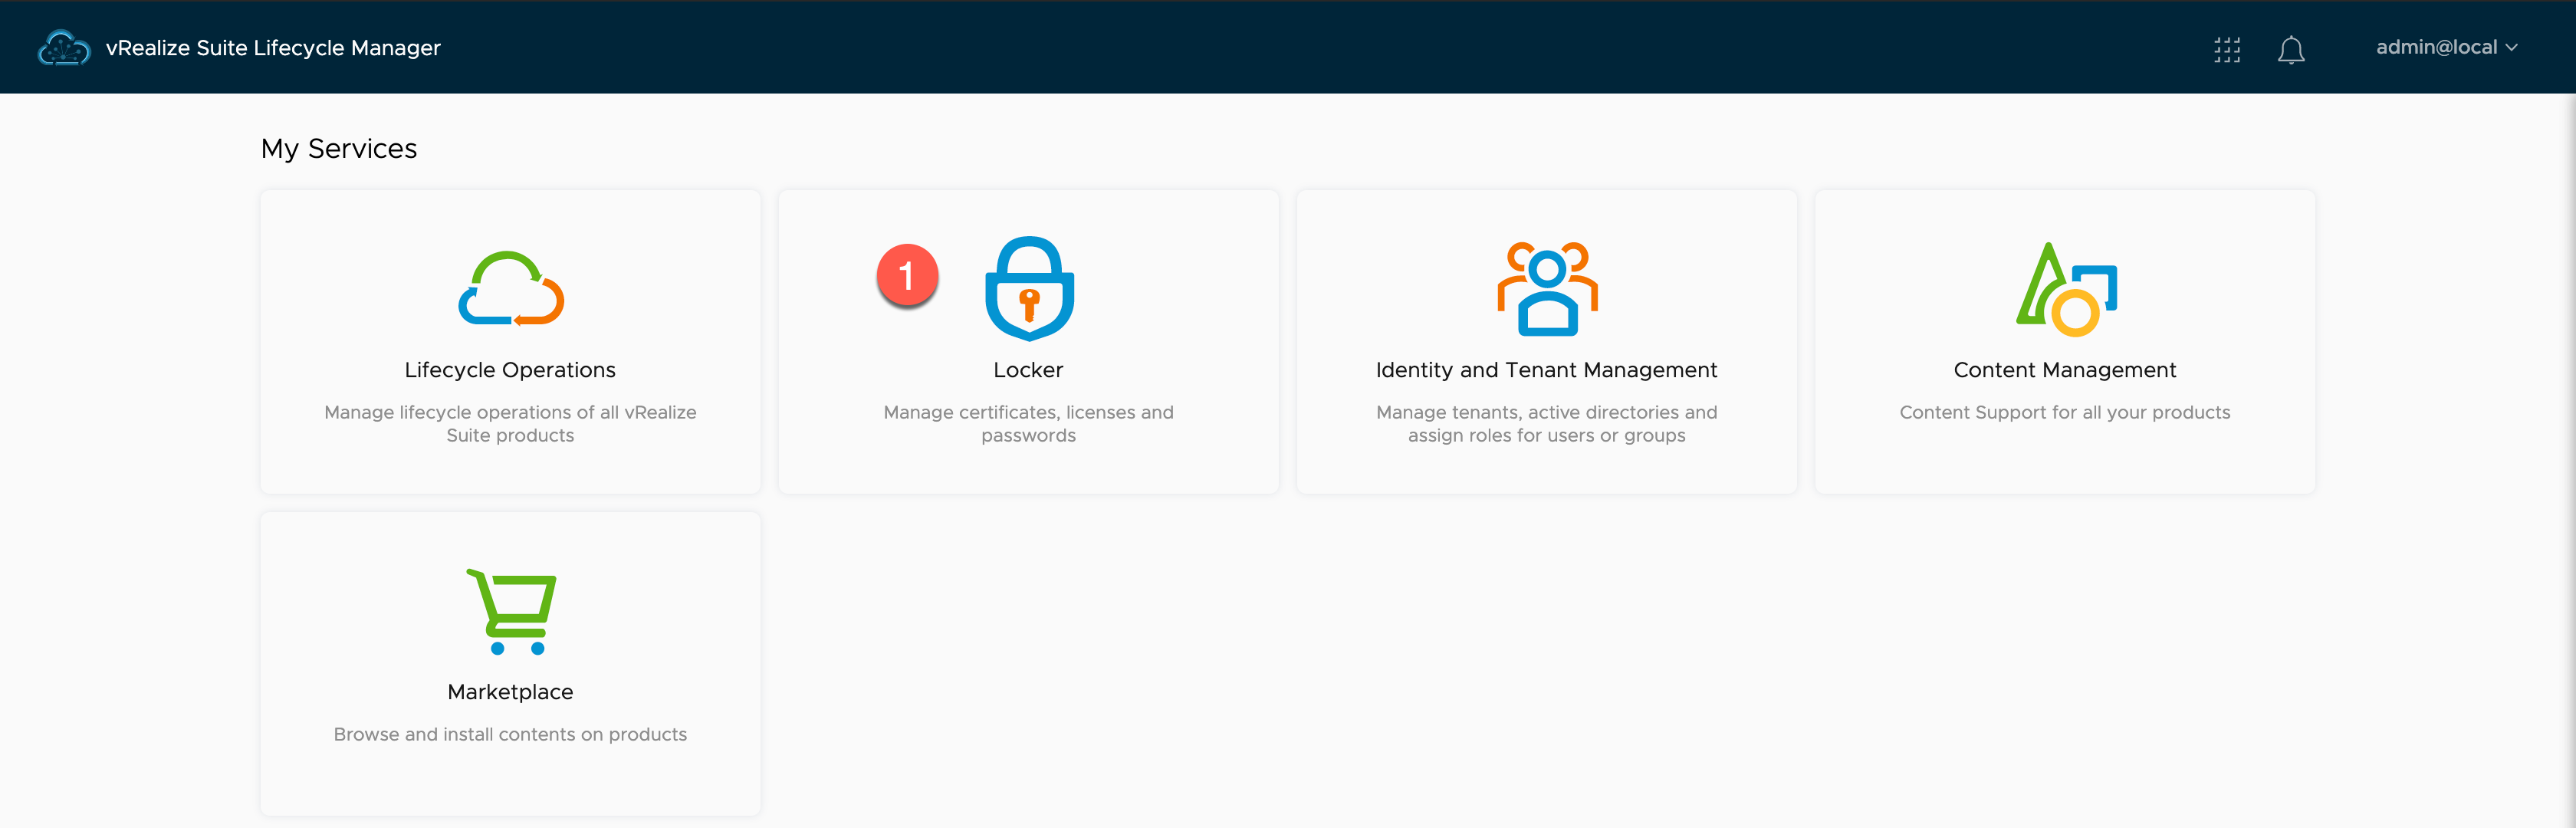Open the Lifecycle Operations title link

click(510, 370)
